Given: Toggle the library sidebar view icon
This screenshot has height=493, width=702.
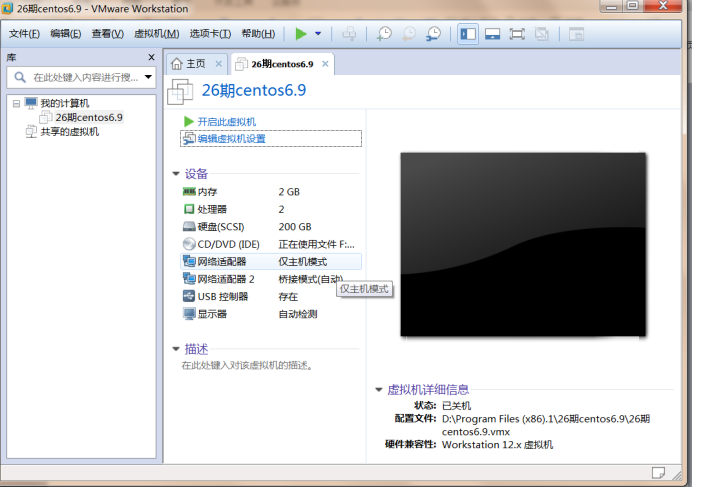Looking at the screenshot, I should click(468, 34).
